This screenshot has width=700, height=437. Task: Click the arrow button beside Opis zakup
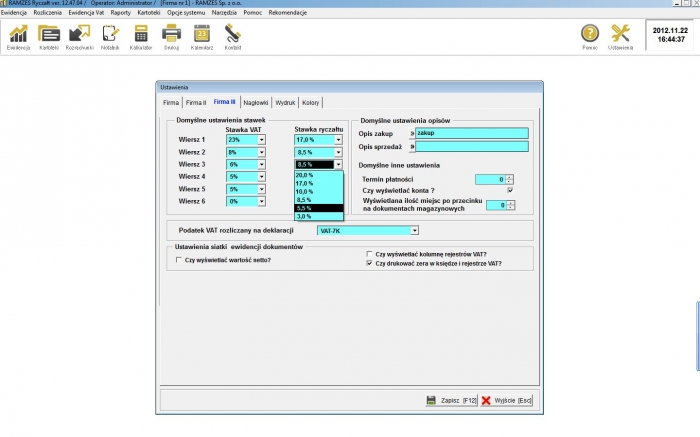coord(412,133)
